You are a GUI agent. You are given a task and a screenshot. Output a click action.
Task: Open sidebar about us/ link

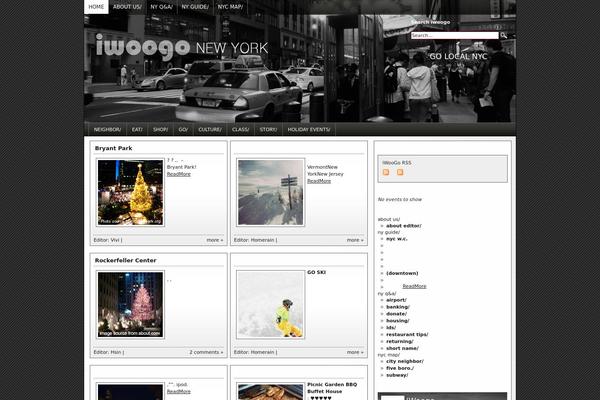point(389,219)
